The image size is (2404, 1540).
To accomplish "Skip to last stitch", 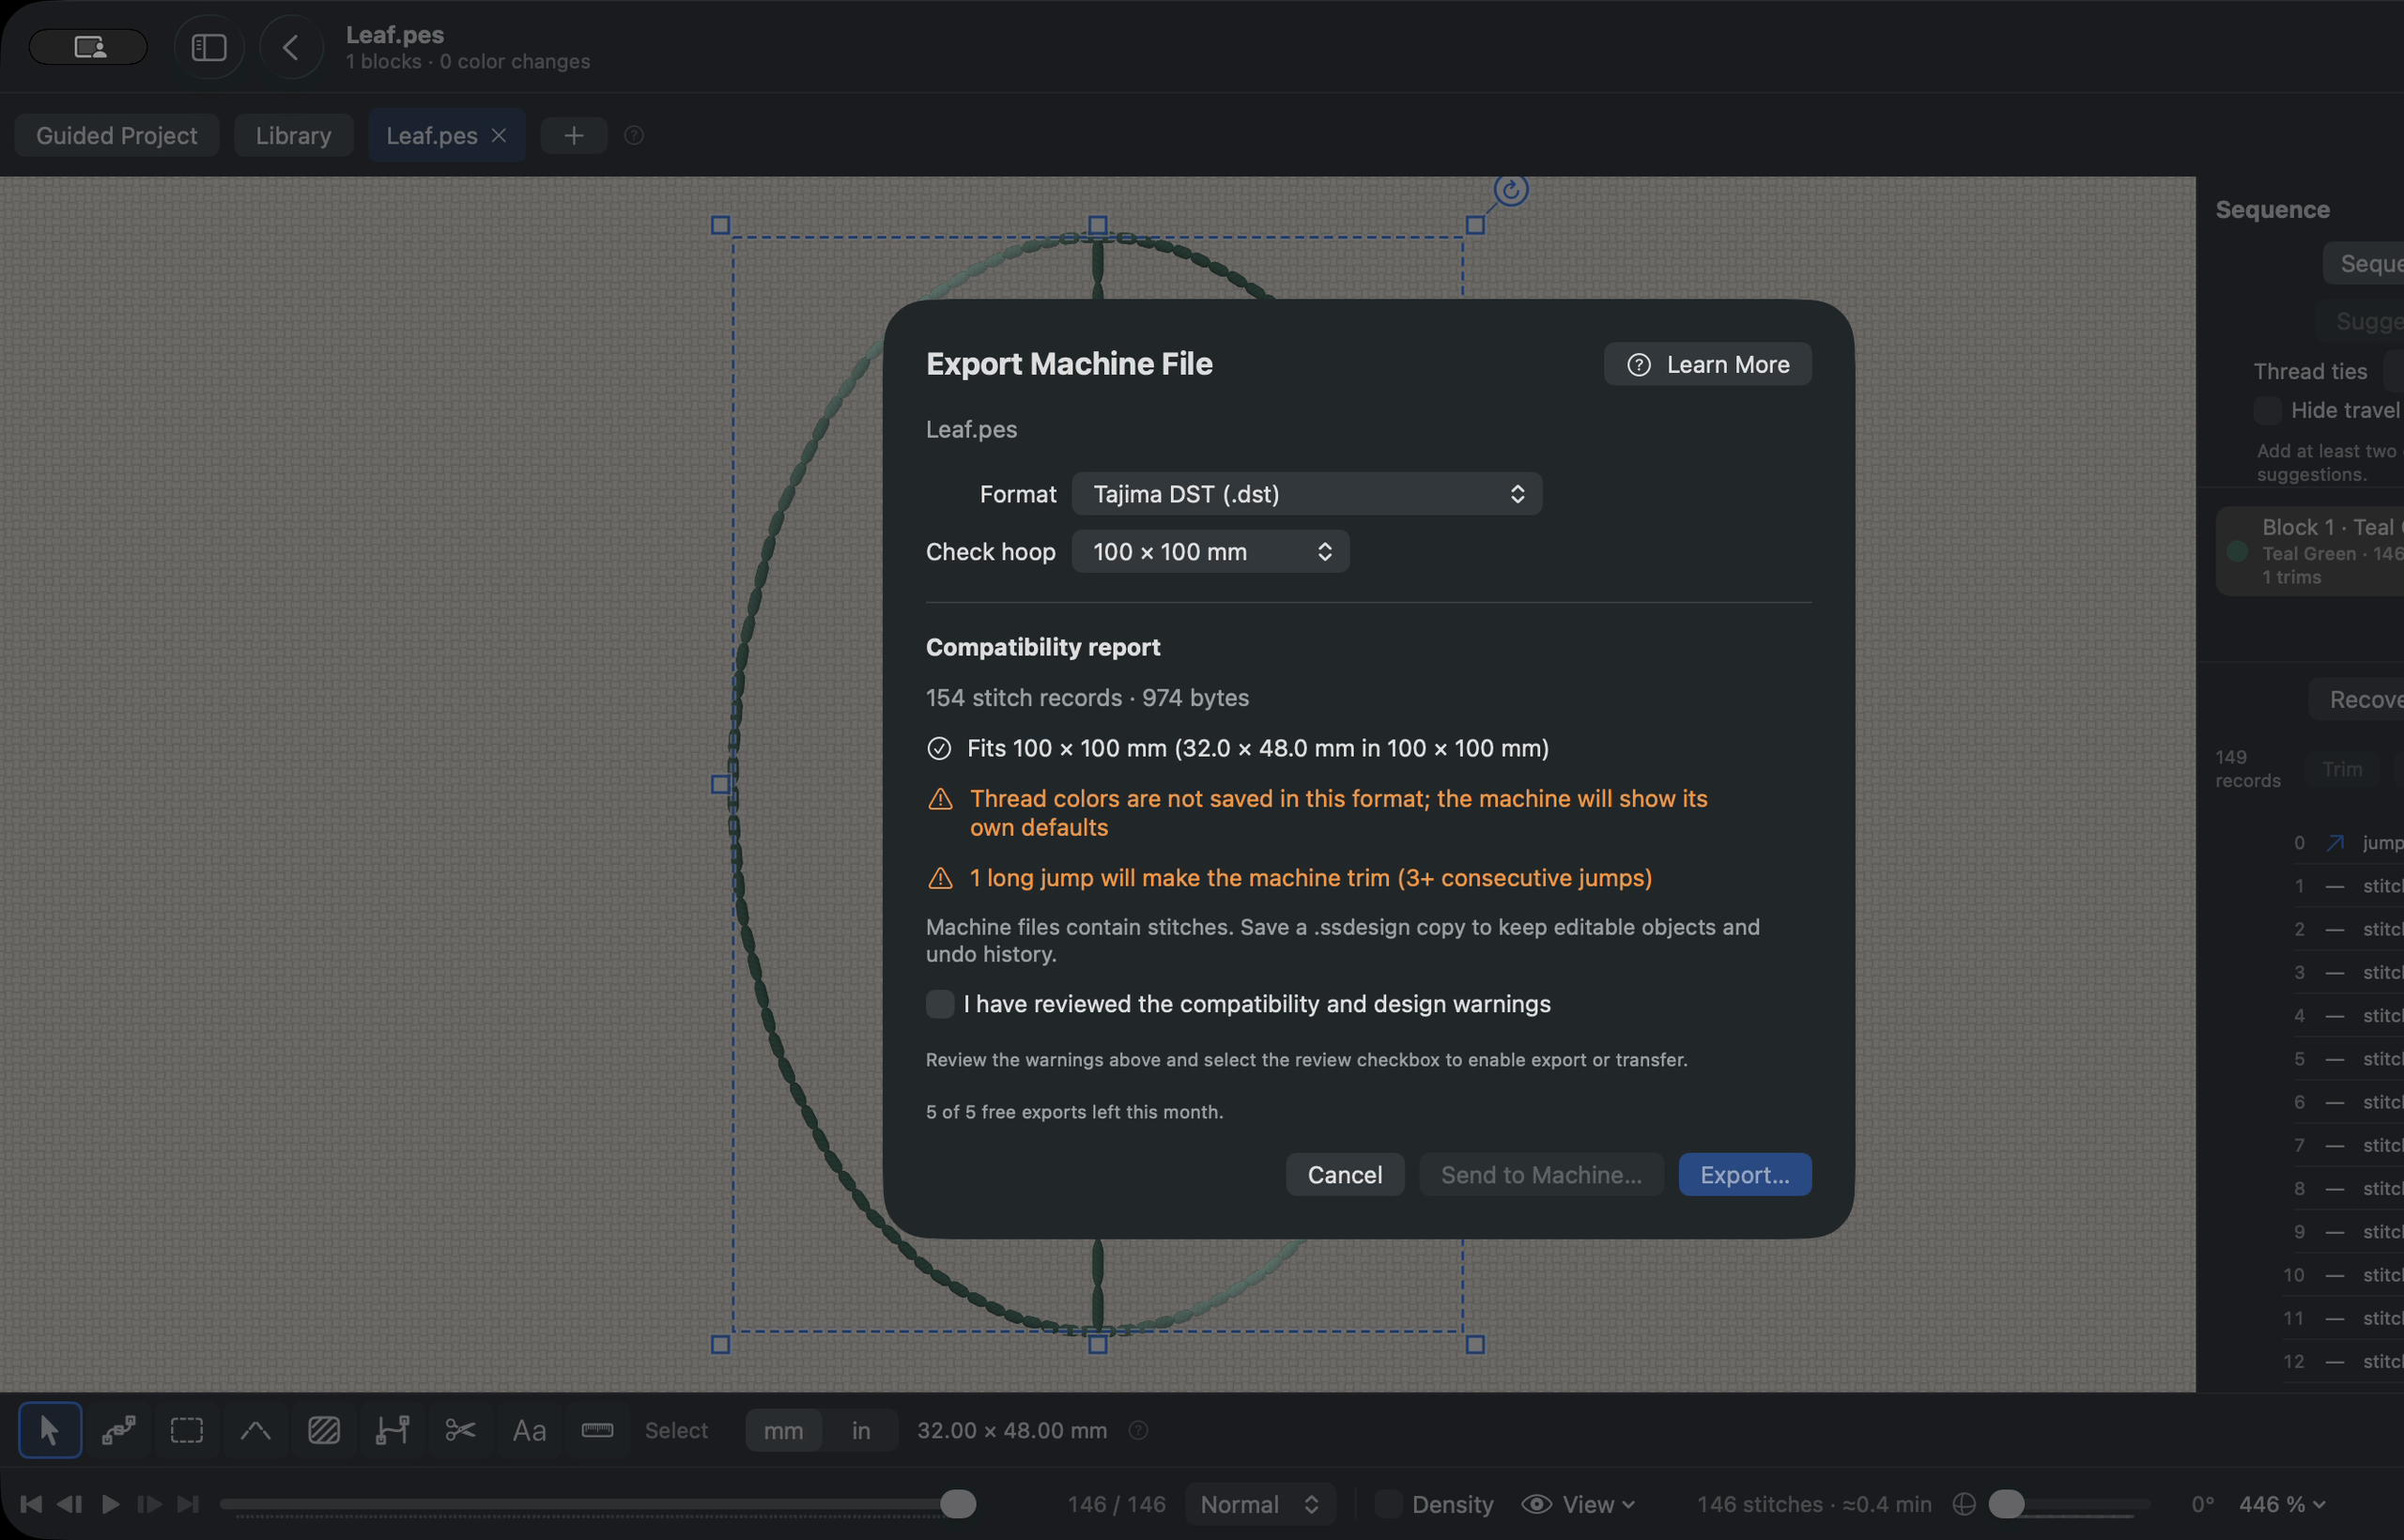I will click(x=188, y=1504).
